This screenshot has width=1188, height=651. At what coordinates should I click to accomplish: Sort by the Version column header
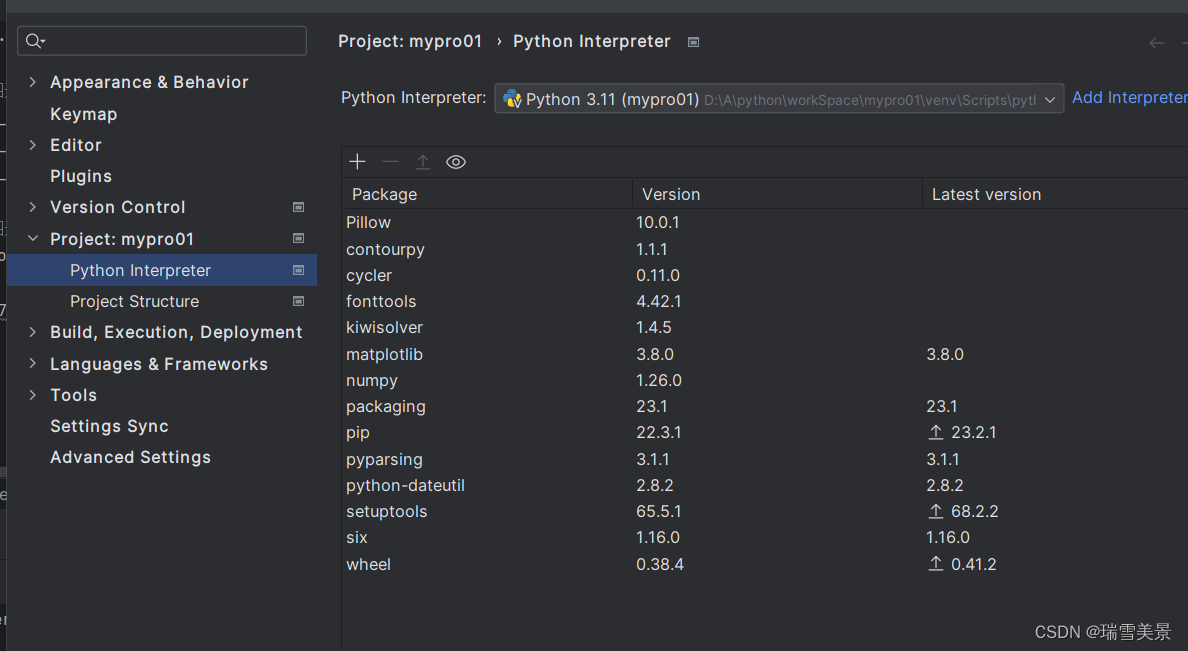[x=777, y=194]
